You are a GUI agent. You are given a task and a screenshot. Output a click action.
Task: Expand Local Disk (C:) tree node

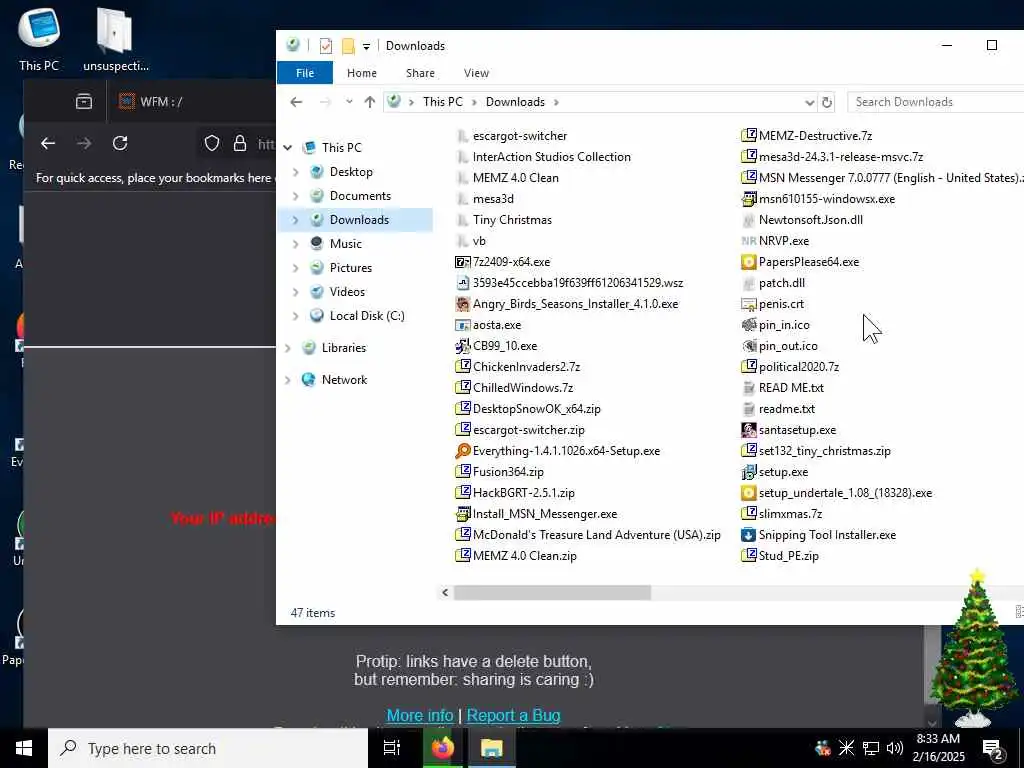pyautogui.click(x=296, y=316)
